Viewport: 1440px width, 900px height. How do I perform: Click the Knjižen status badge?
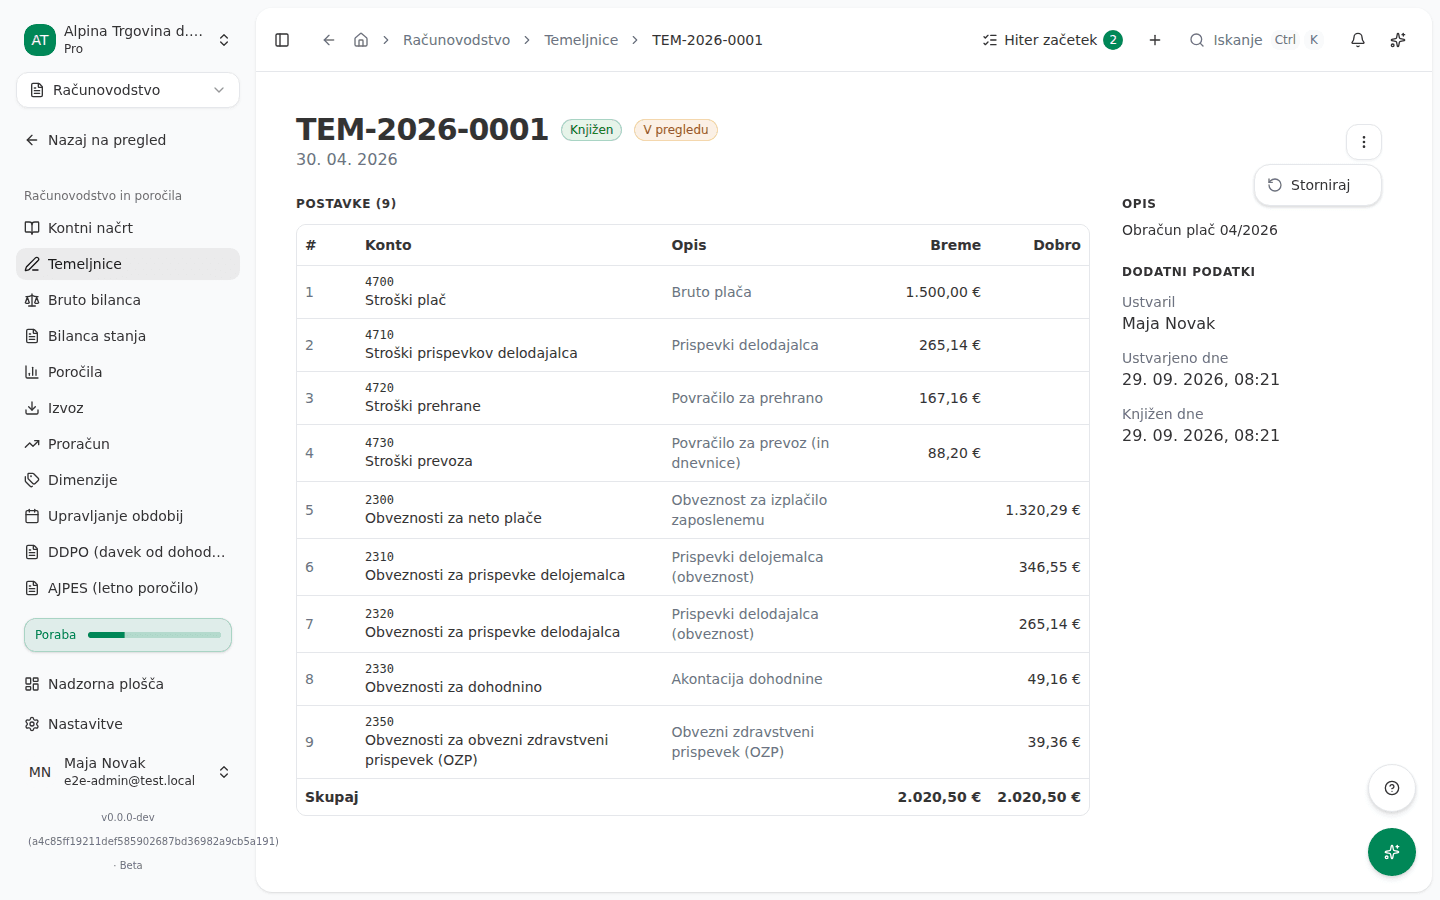591,130
